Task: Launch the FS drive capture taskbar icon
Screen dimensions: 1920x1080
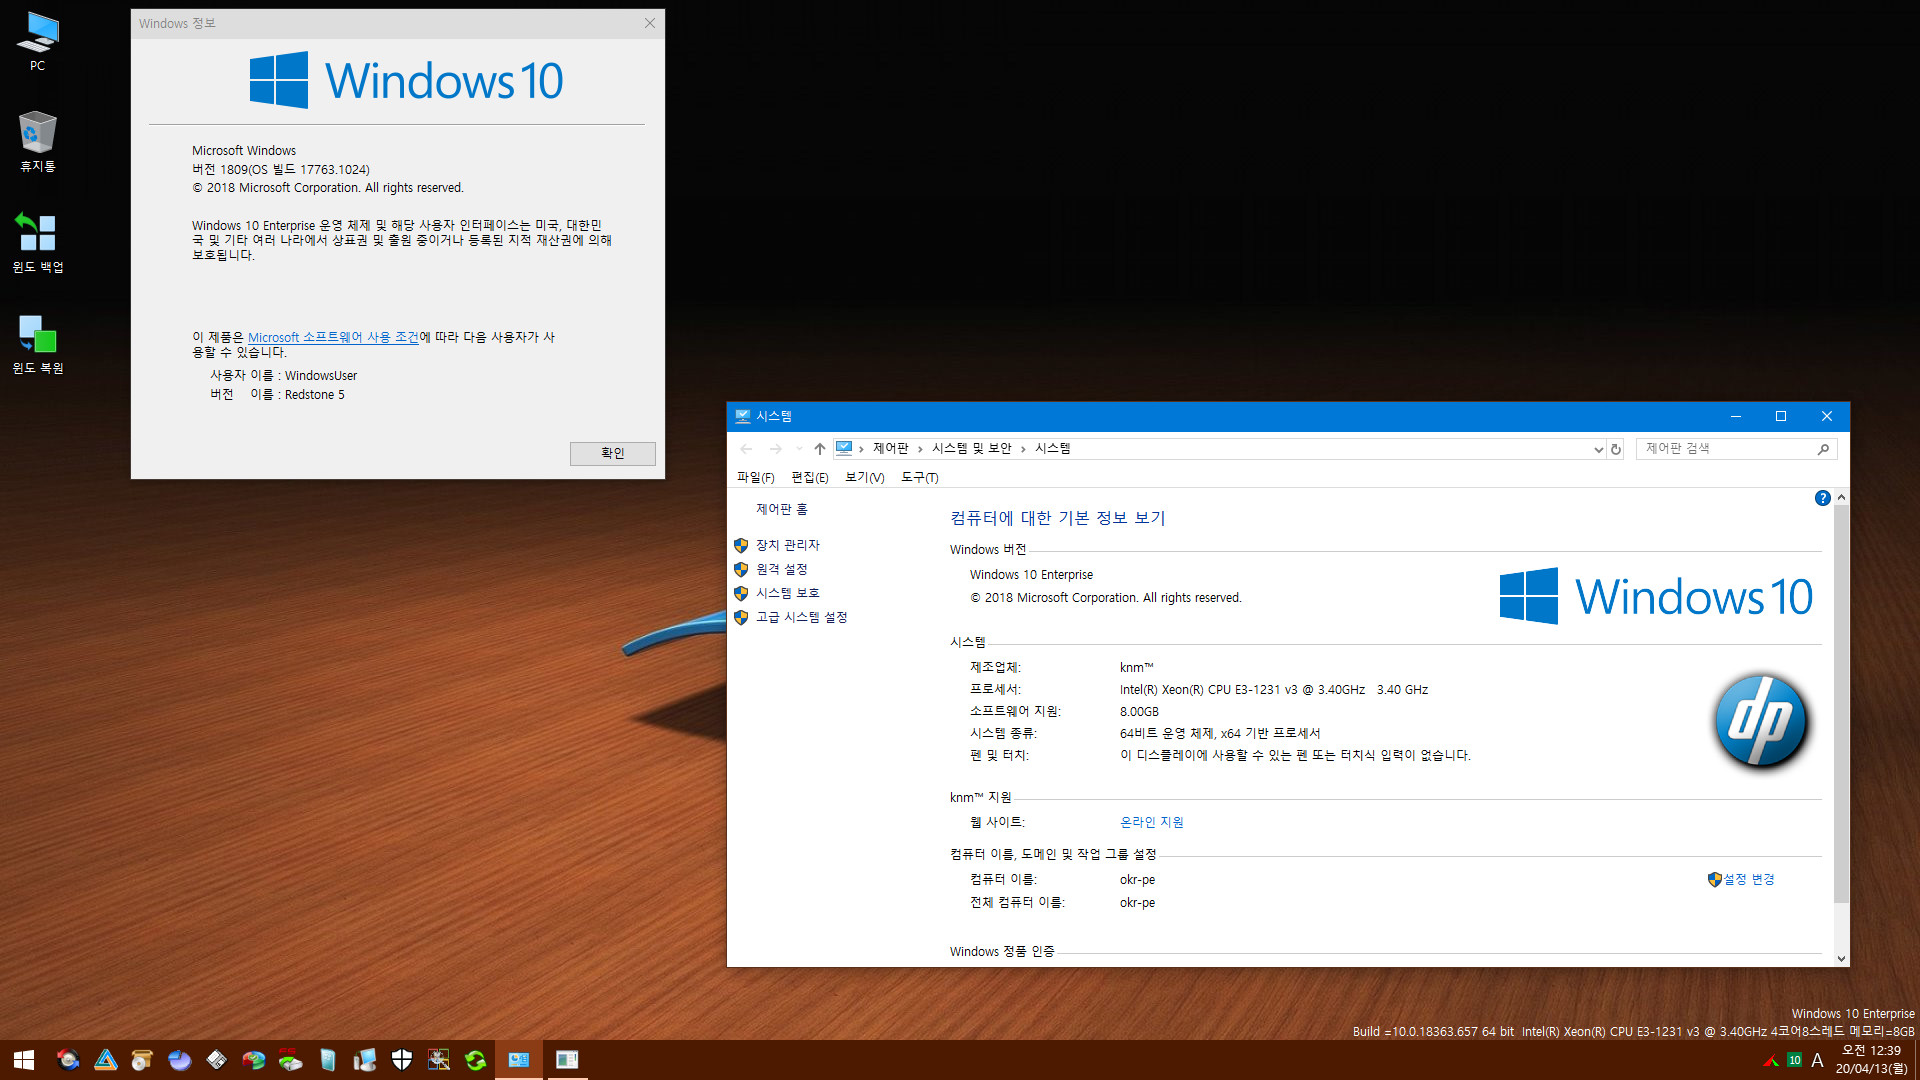Action: point(290,1060)
